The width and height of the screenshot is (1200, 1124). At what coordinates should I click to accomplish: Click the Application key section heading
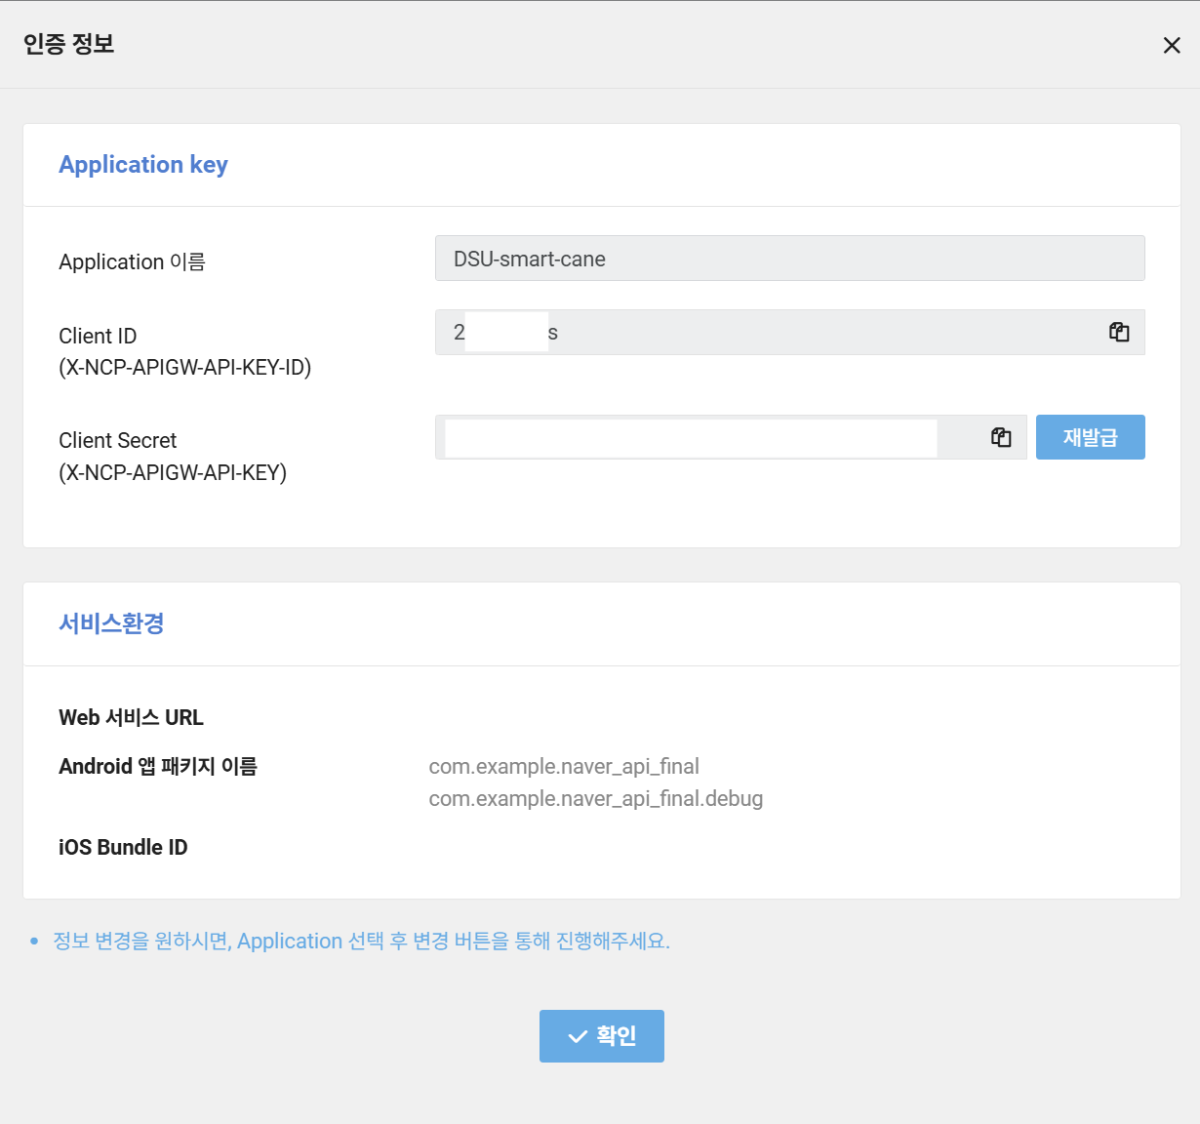click(143, 165)
